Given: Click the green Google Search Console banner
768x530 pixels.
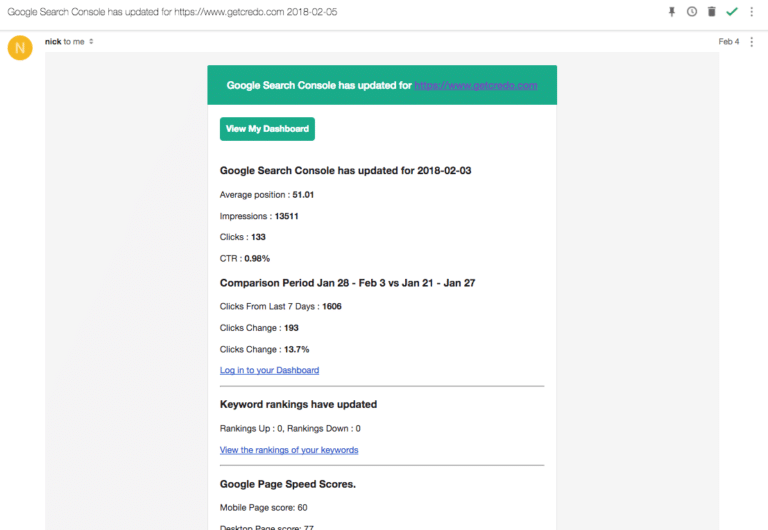Looking at the screenshot, I should 320,86.
